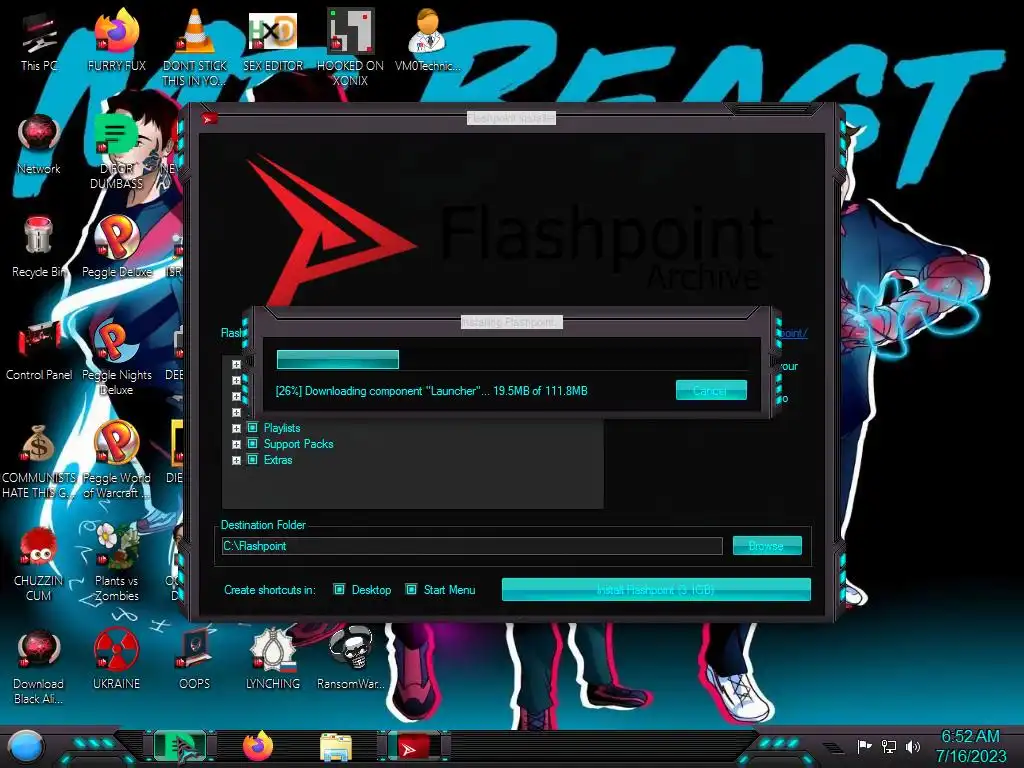Viewport: 1024px width, 768px height.
Task: Cancel the Launcher component download
Action: pyautogui.click(x=711, y=391)
